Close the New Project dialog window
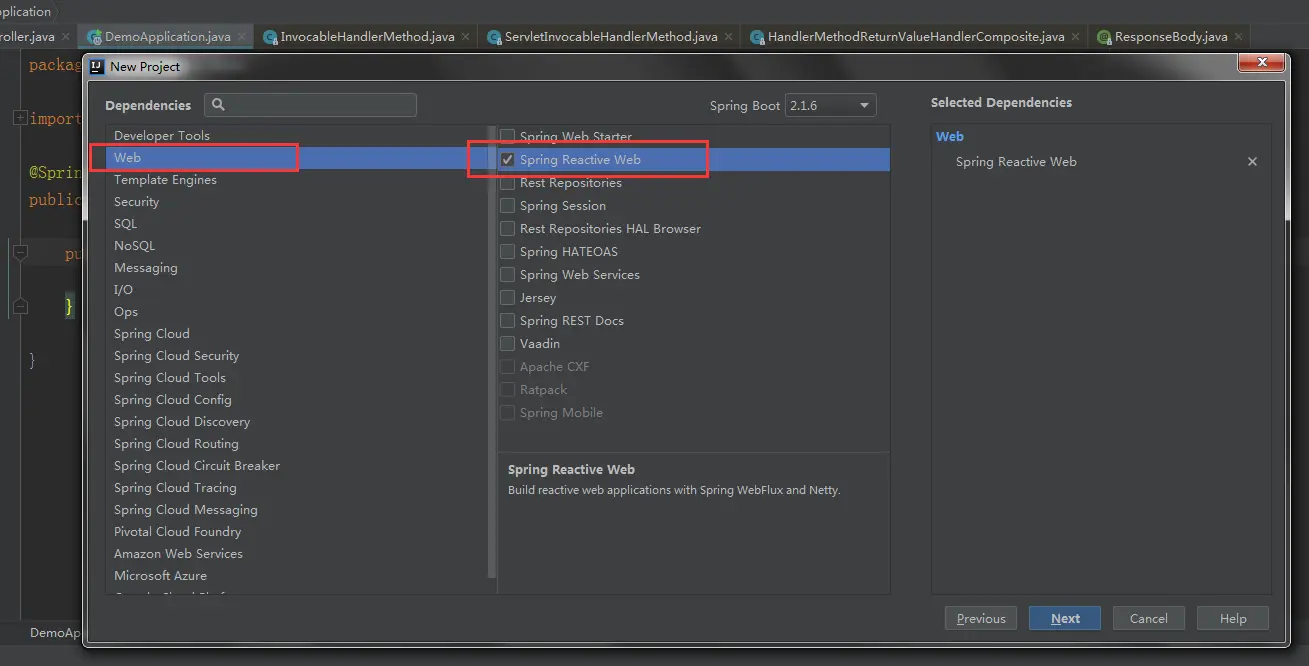 point(1261,63)
